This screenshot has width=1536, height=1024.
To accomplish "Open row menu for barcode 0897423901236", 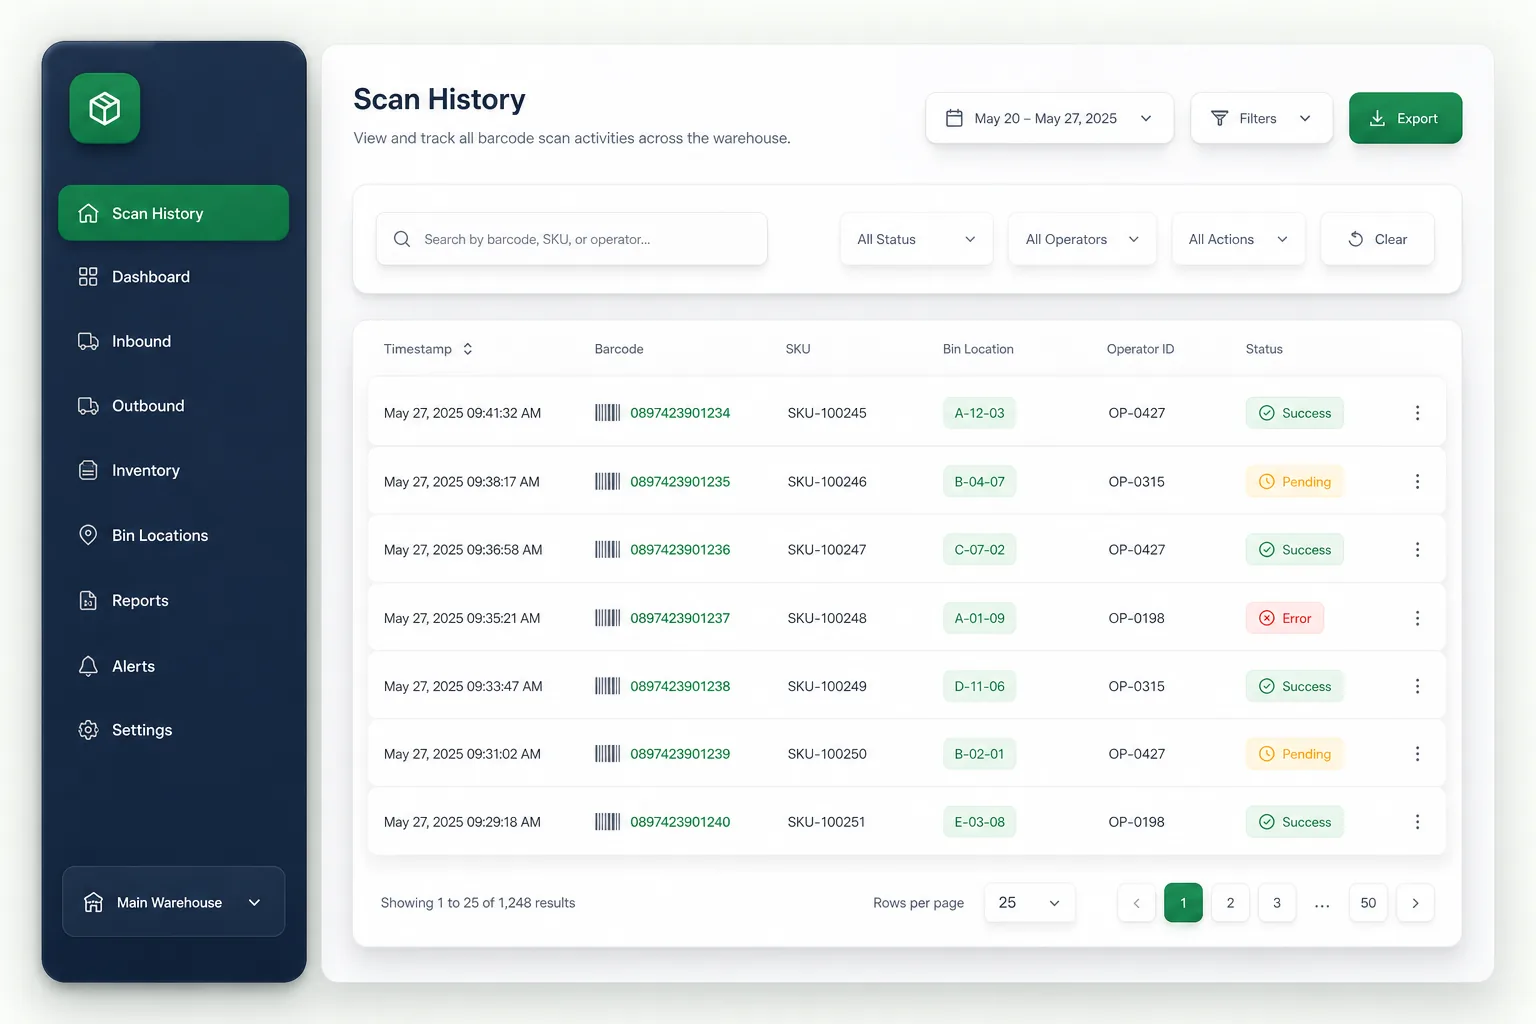I will (x=1417, y=550).
